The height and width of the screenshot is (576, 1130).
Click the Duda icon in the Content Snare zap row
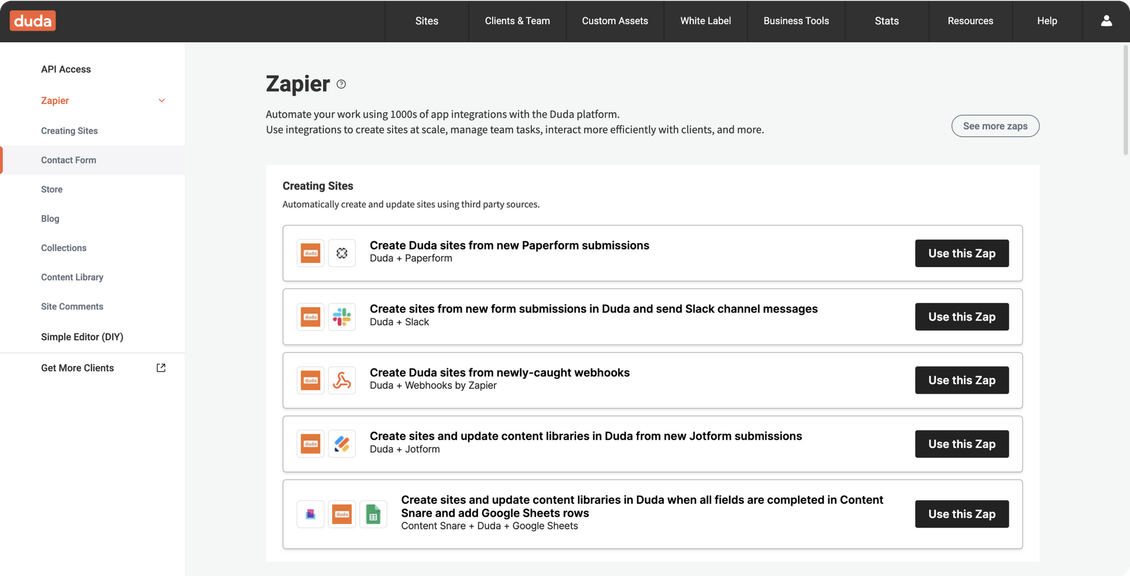[342, 514]
